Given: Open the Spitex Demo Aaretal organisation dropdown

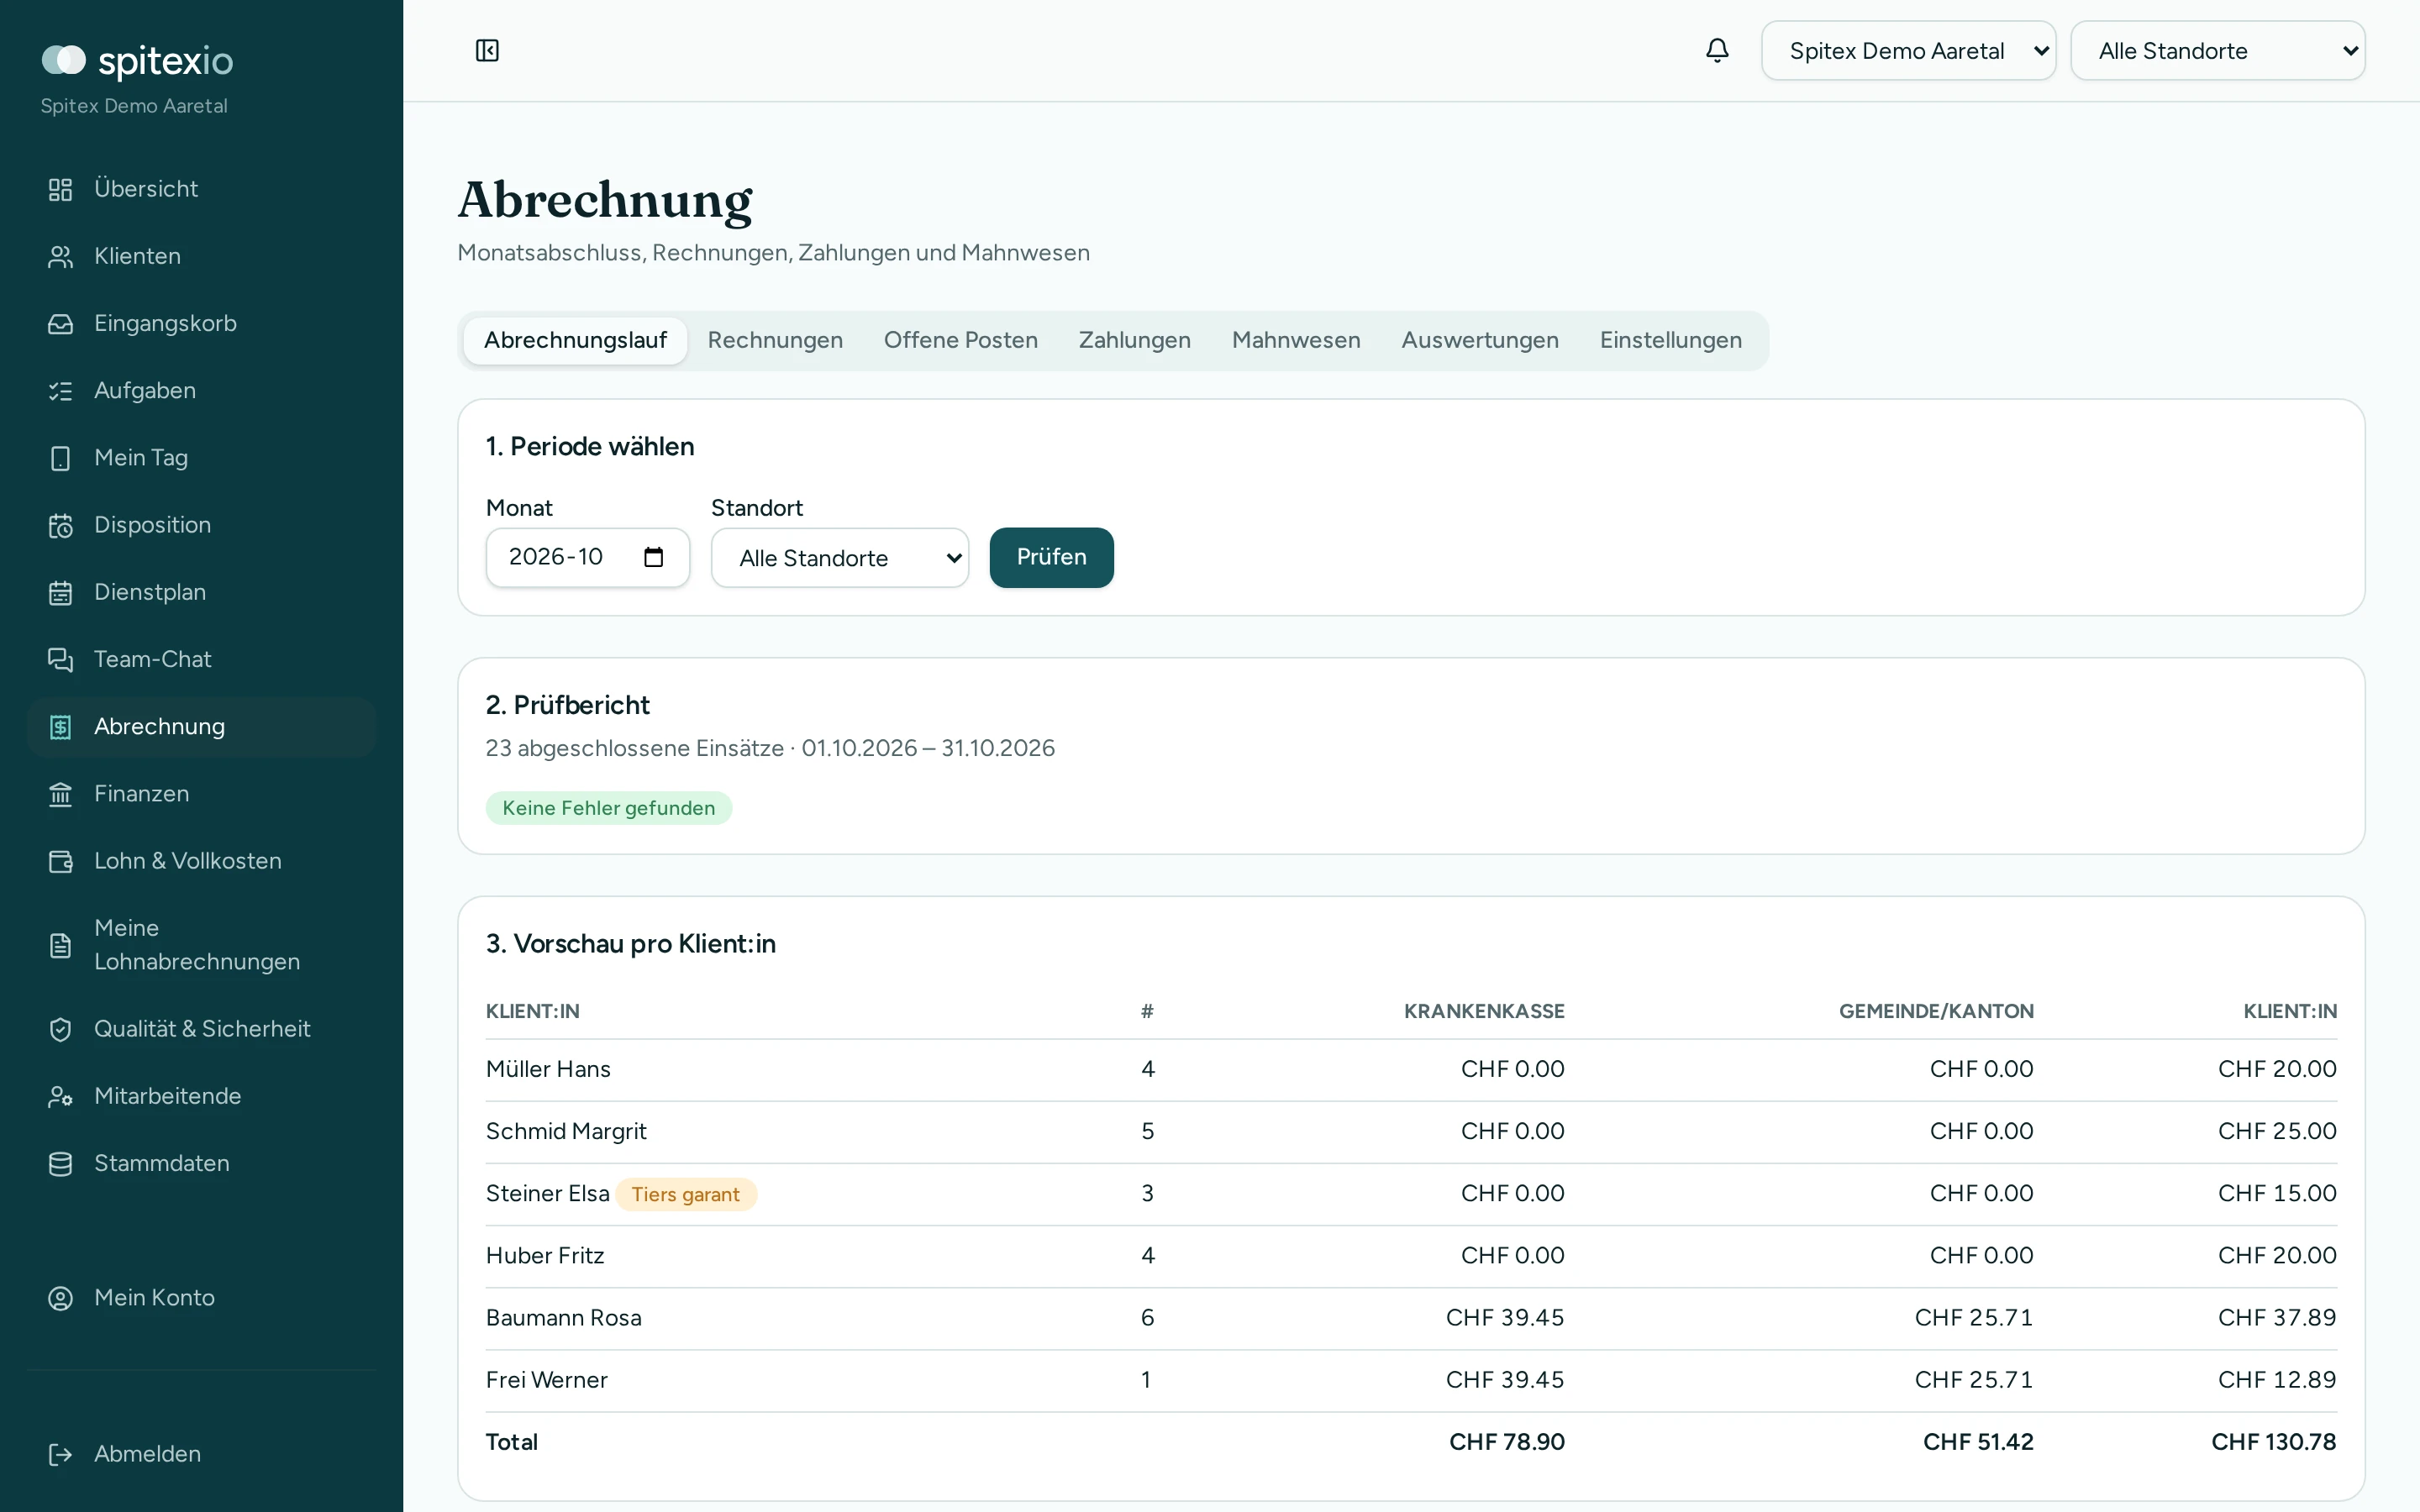Looking at the screenshot, I should pyautogui.click(x=1908, y=50).
